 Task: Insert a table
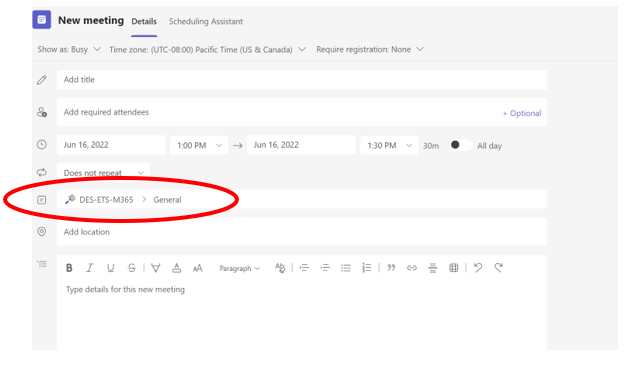pyautogui.click(x=454, y=268)
